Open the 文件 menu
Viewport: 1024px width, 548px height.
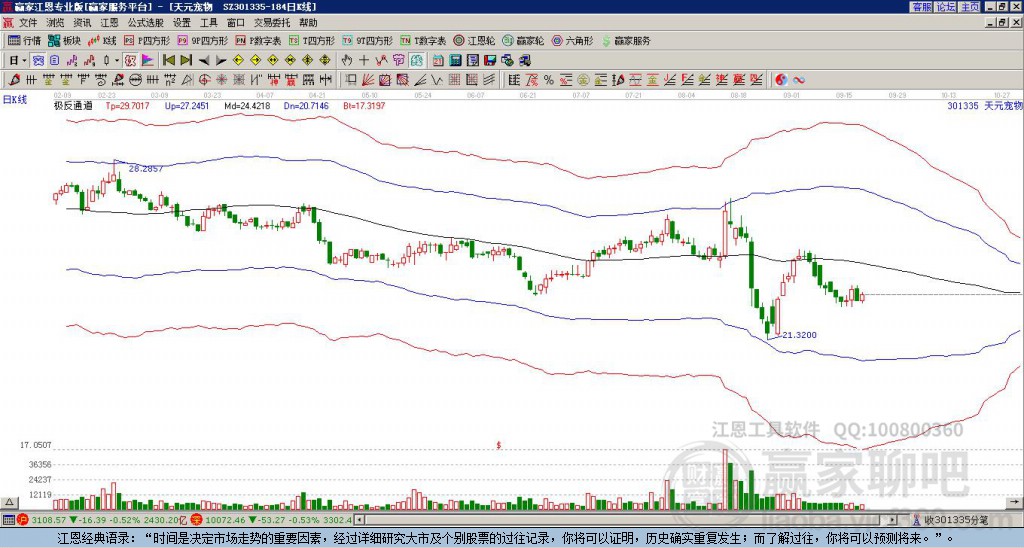(x=28, y=23)
